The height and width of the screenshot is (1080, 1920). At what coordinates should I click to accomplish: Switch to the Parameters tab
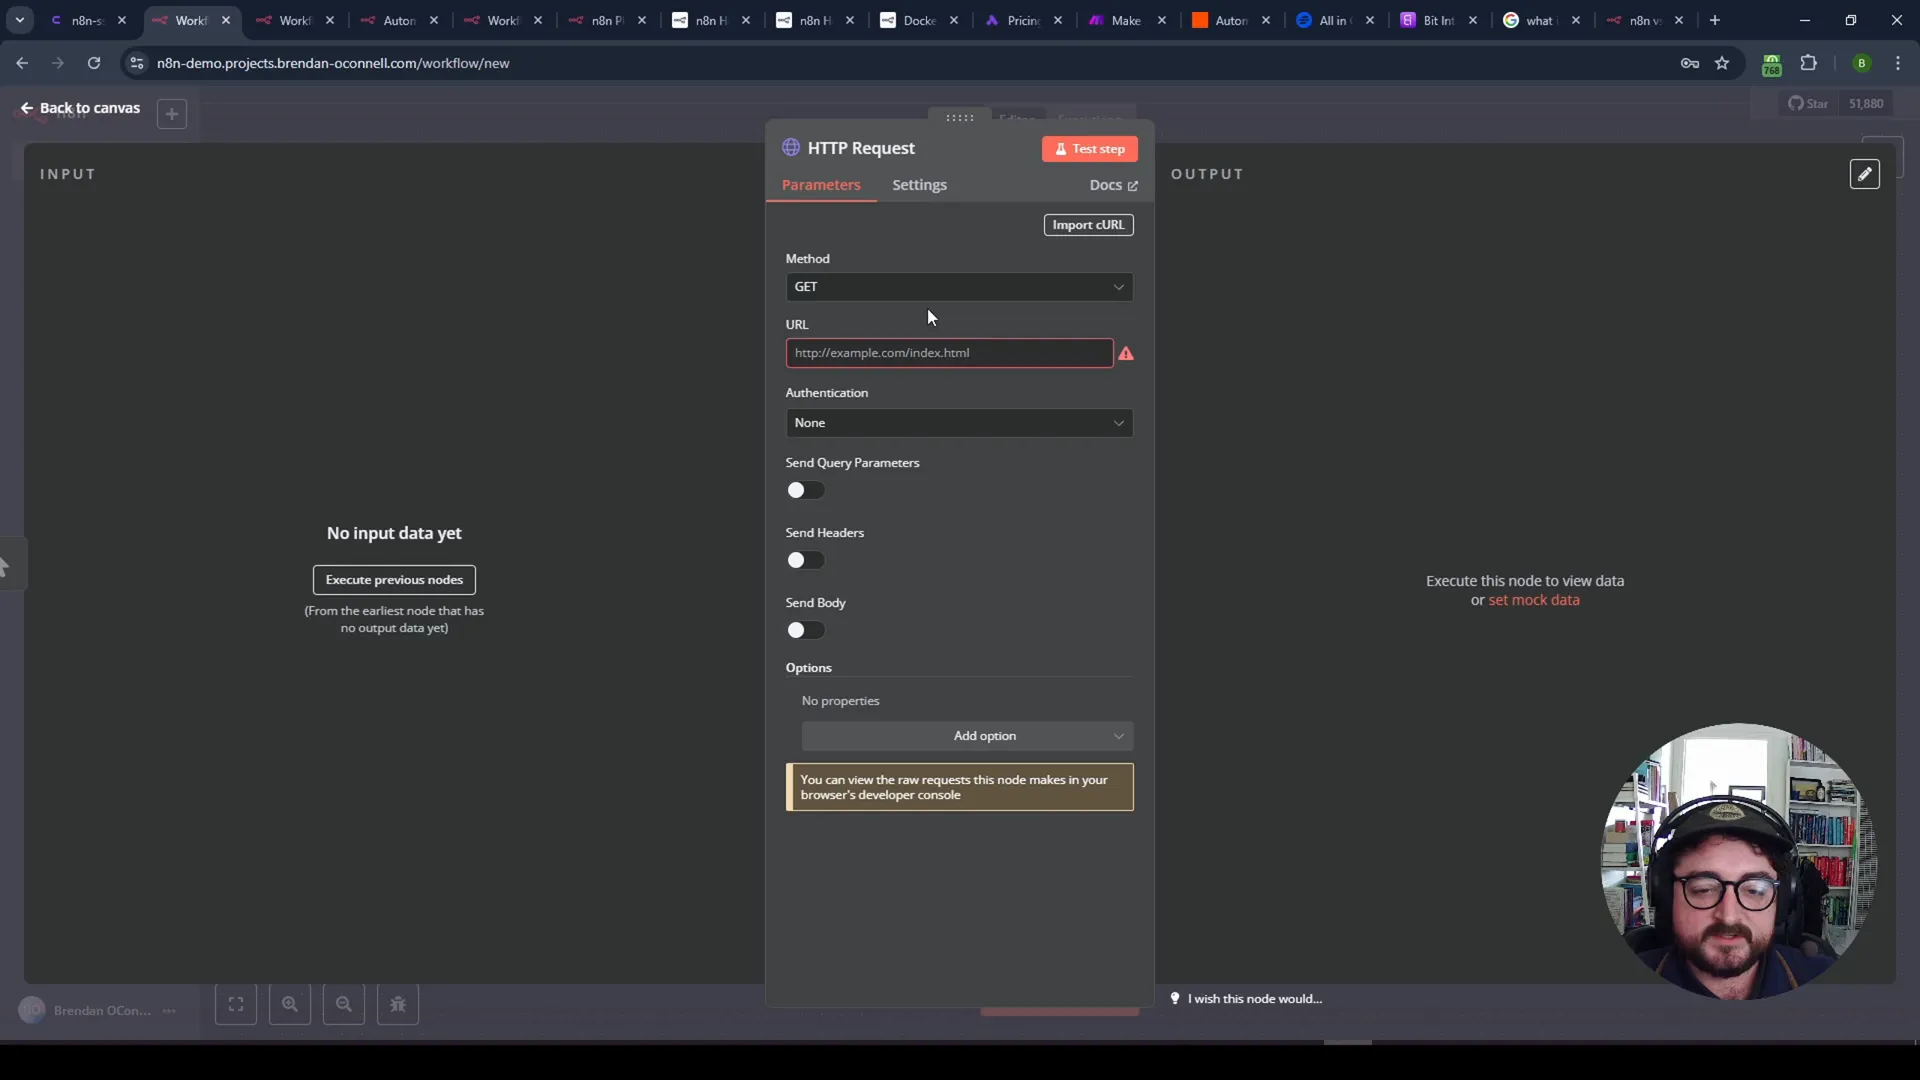822,185
